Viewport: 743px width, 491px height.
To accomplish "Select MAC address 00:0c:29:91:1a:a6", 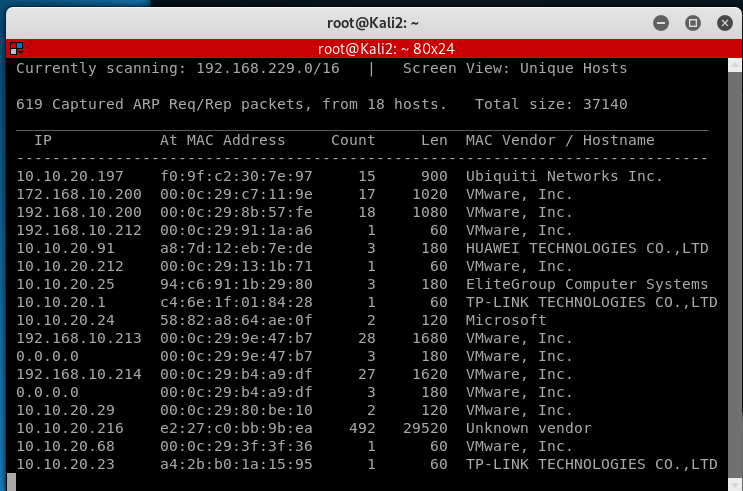I will point(236,230).
